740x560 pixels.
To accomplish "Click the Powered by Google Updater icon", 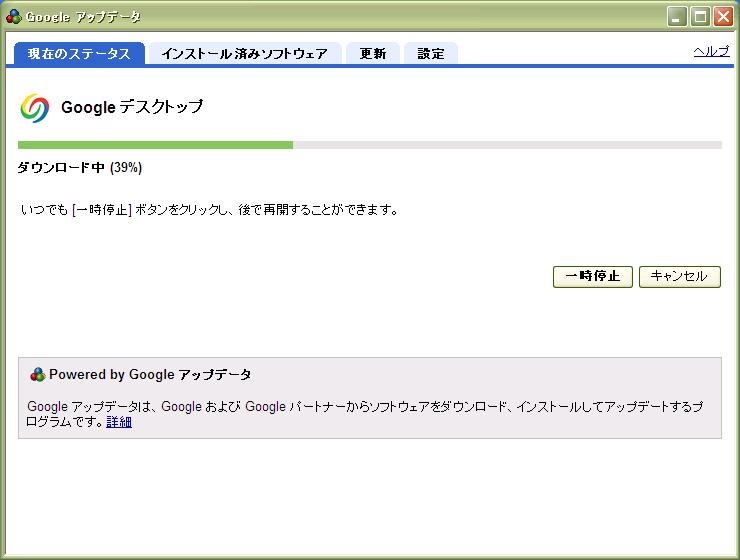I will tap(37, 375).
